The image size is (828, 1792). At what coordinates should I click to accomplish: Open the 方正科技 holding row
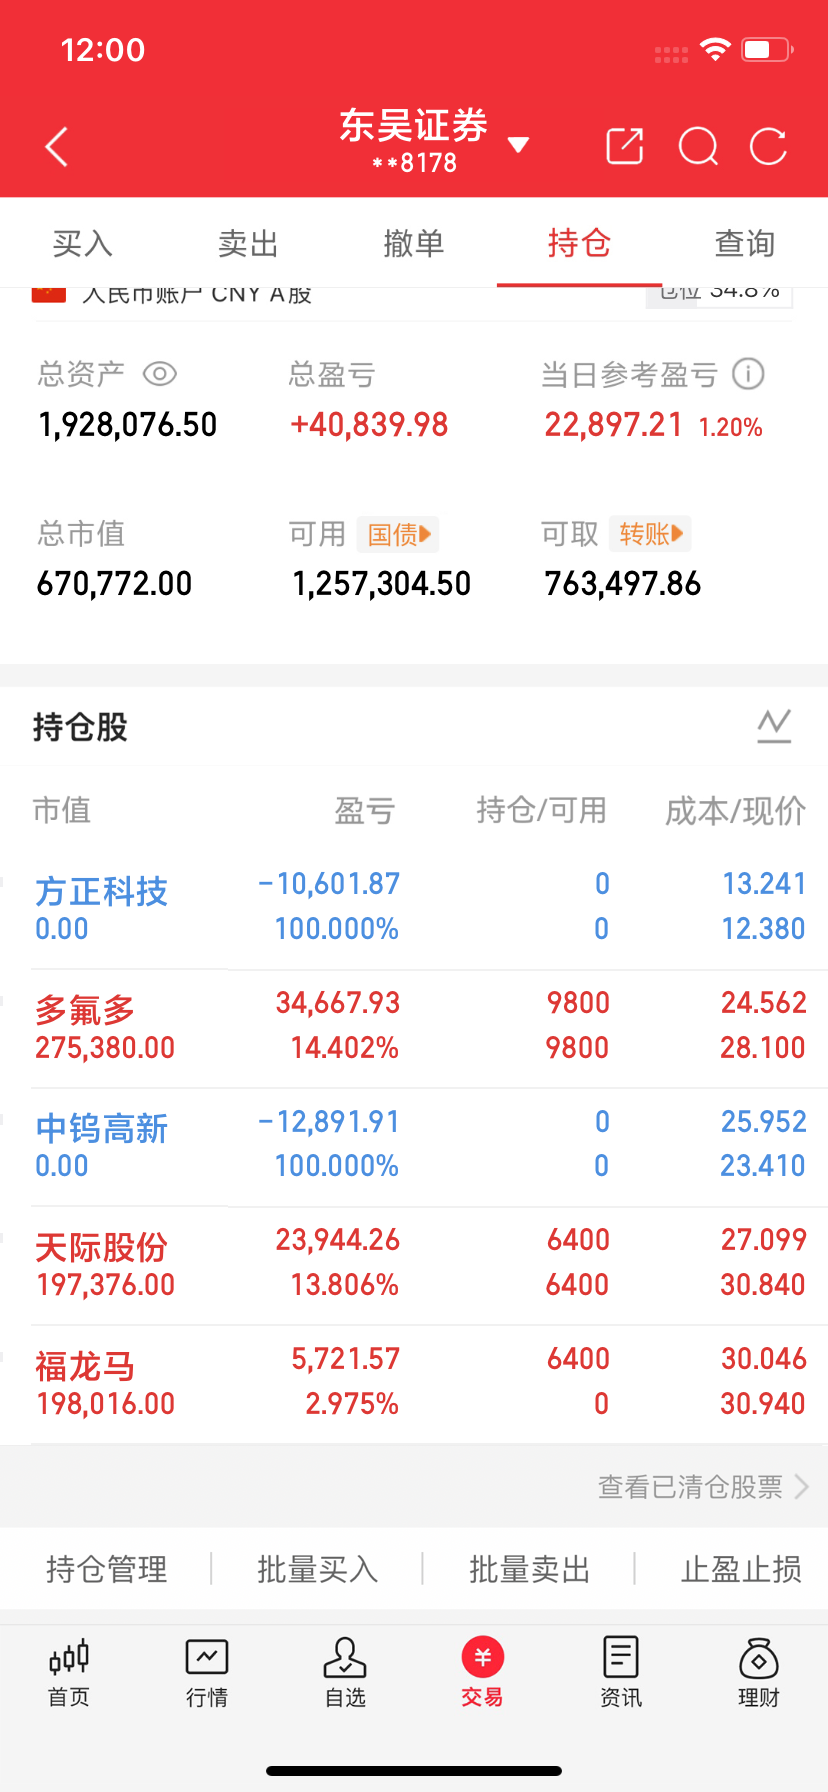coord(414,908)
